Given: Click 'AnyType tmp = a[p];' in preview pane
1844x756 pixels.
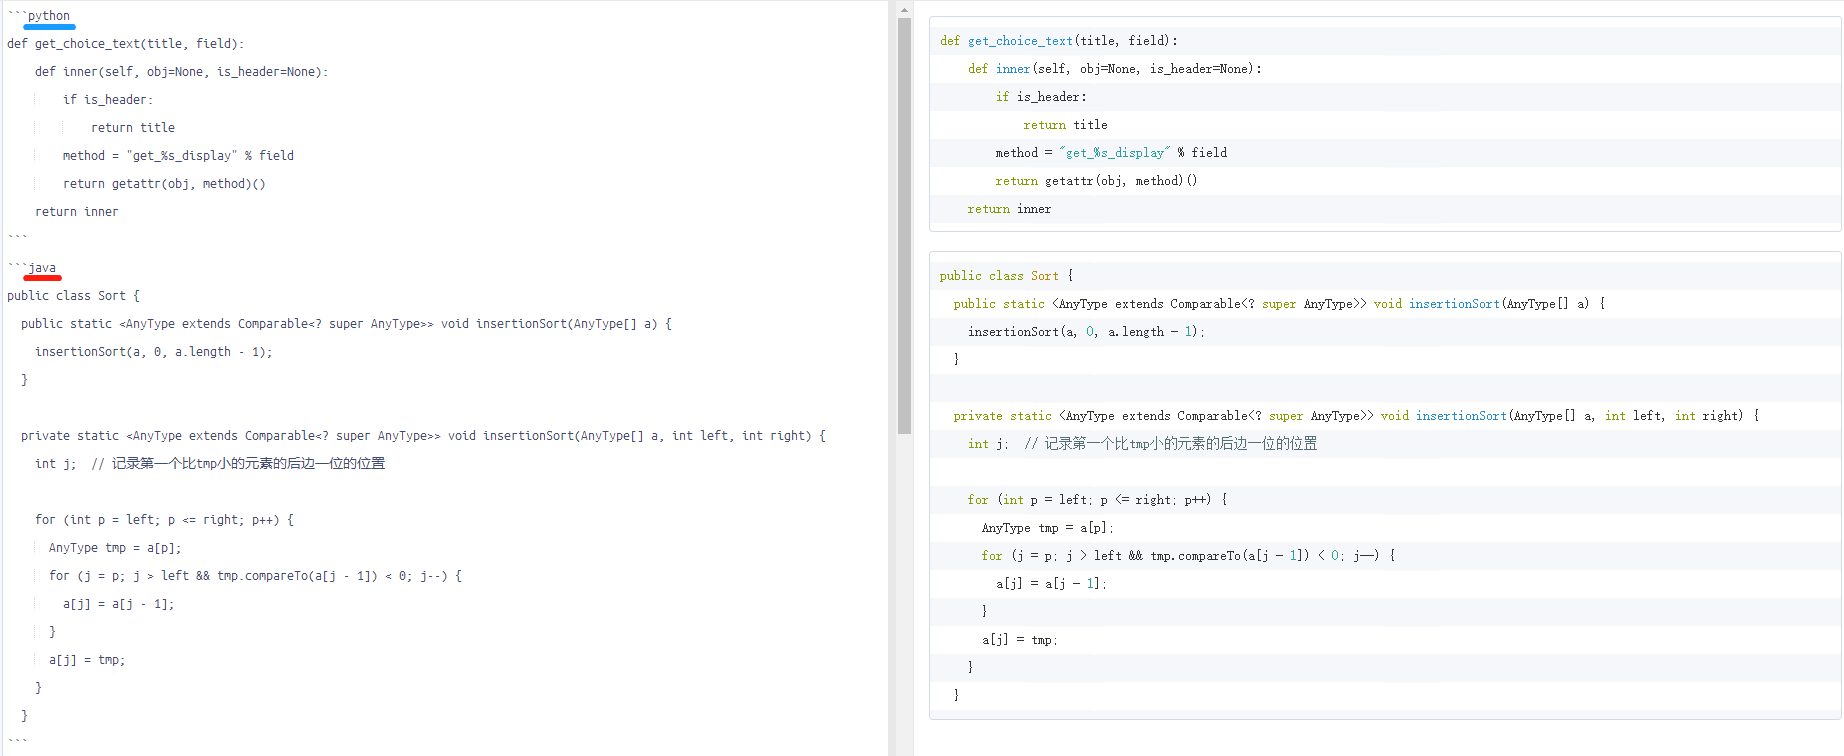Looking at the screenshot, I should point(1047,528).
